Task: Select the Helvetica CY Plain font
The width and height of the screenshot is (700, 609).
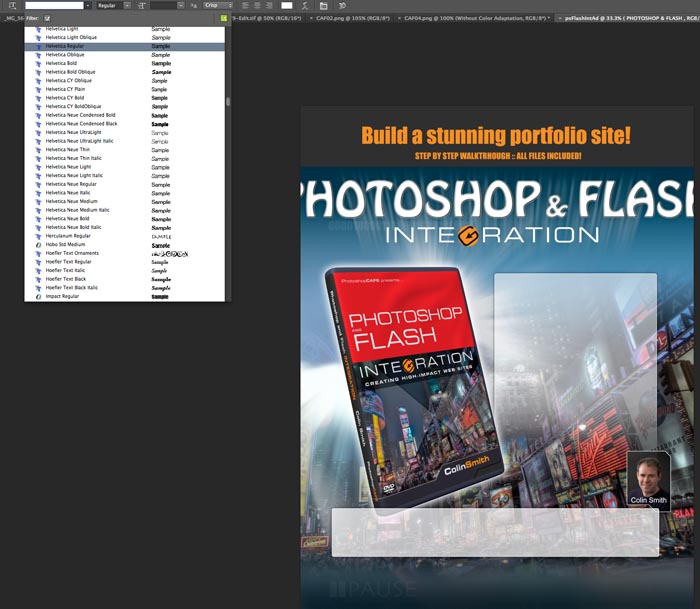Action: [x=125, y=89]
